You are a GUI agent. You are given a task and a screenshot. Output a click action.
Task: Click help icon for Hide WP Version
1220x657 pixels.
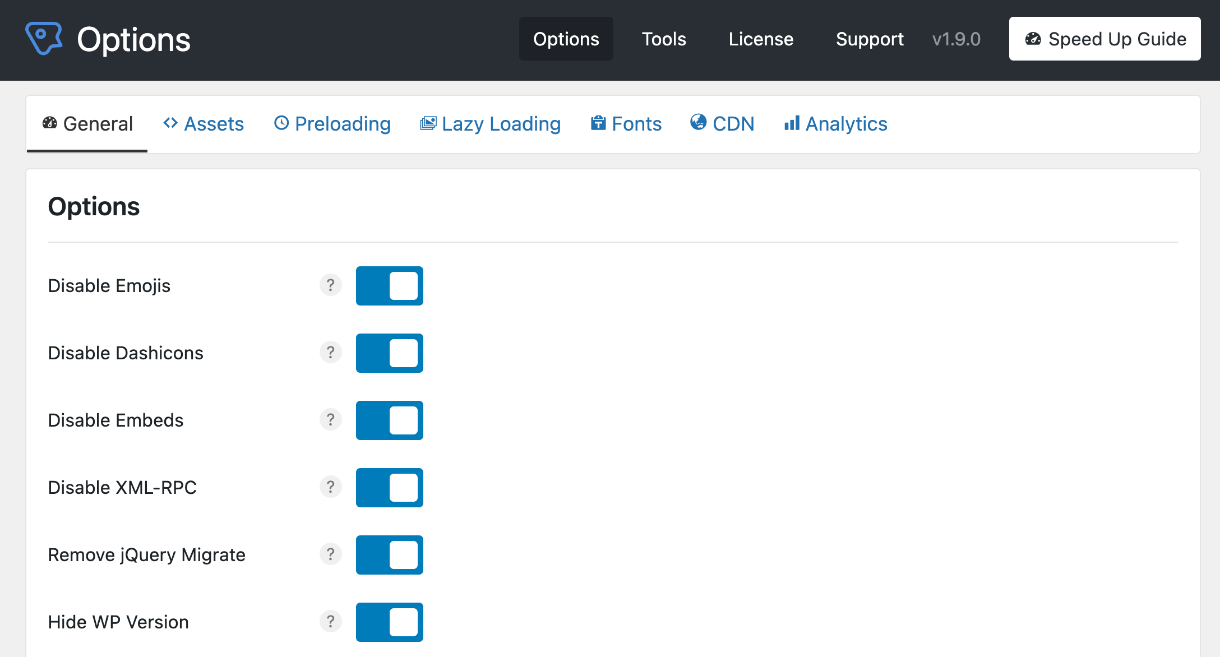pyautogui.click(x=331, y=621)
